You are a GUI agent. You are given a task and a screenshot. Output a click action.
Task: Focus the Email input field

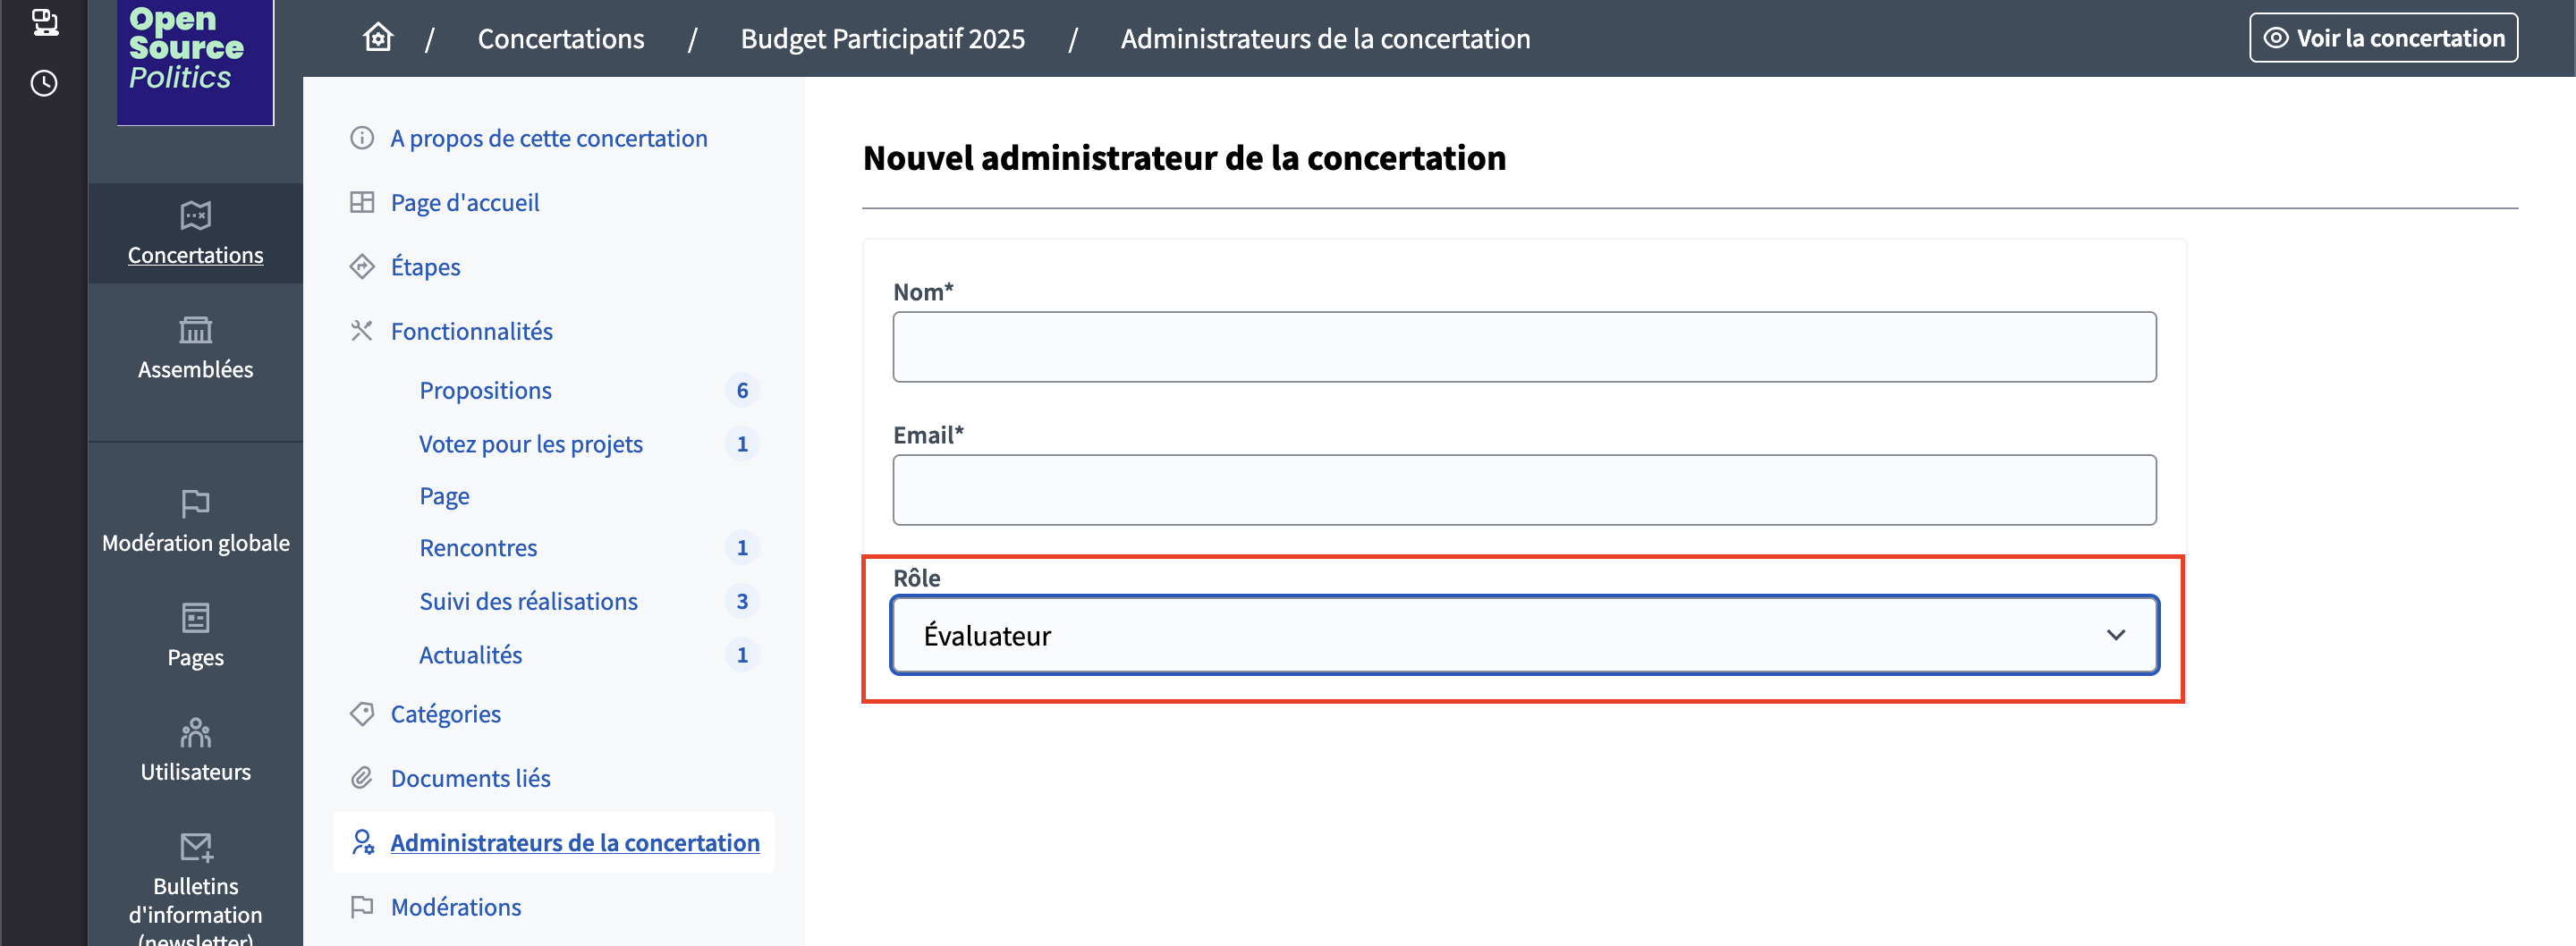click(1524, 490)
